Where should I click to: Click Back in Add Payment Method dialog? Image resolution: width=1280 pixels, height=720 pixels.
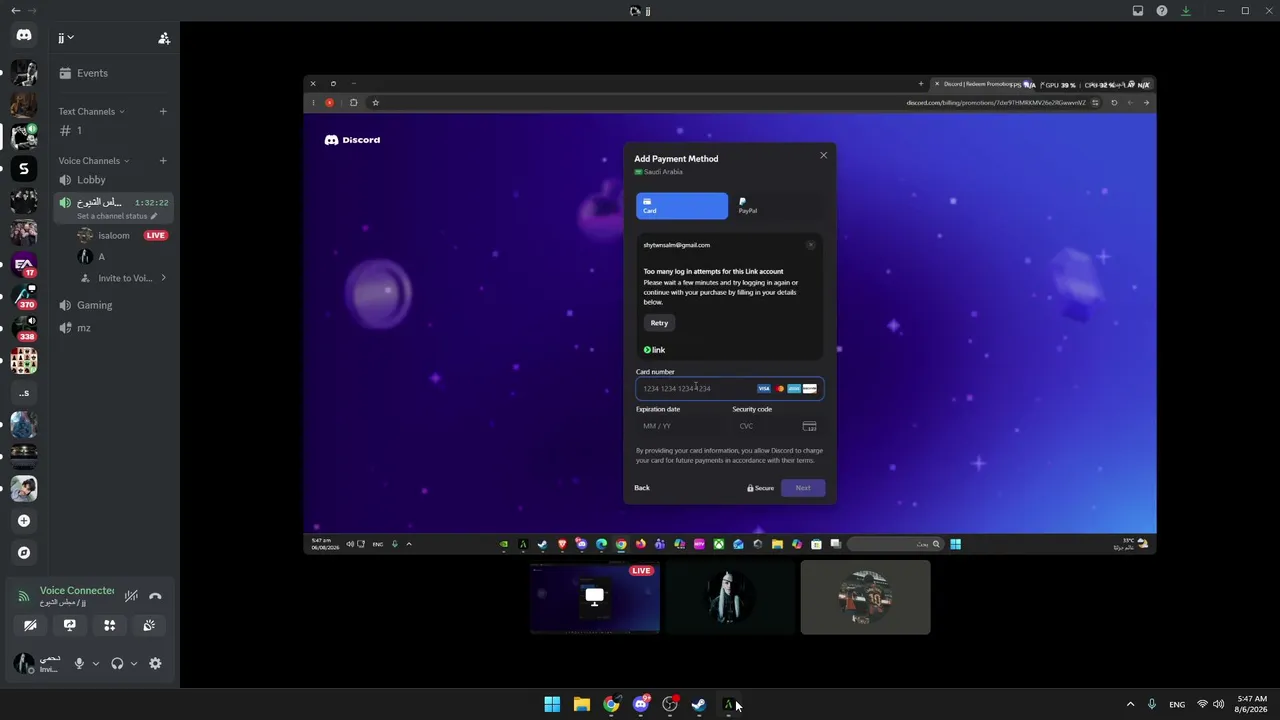(642, 488)
